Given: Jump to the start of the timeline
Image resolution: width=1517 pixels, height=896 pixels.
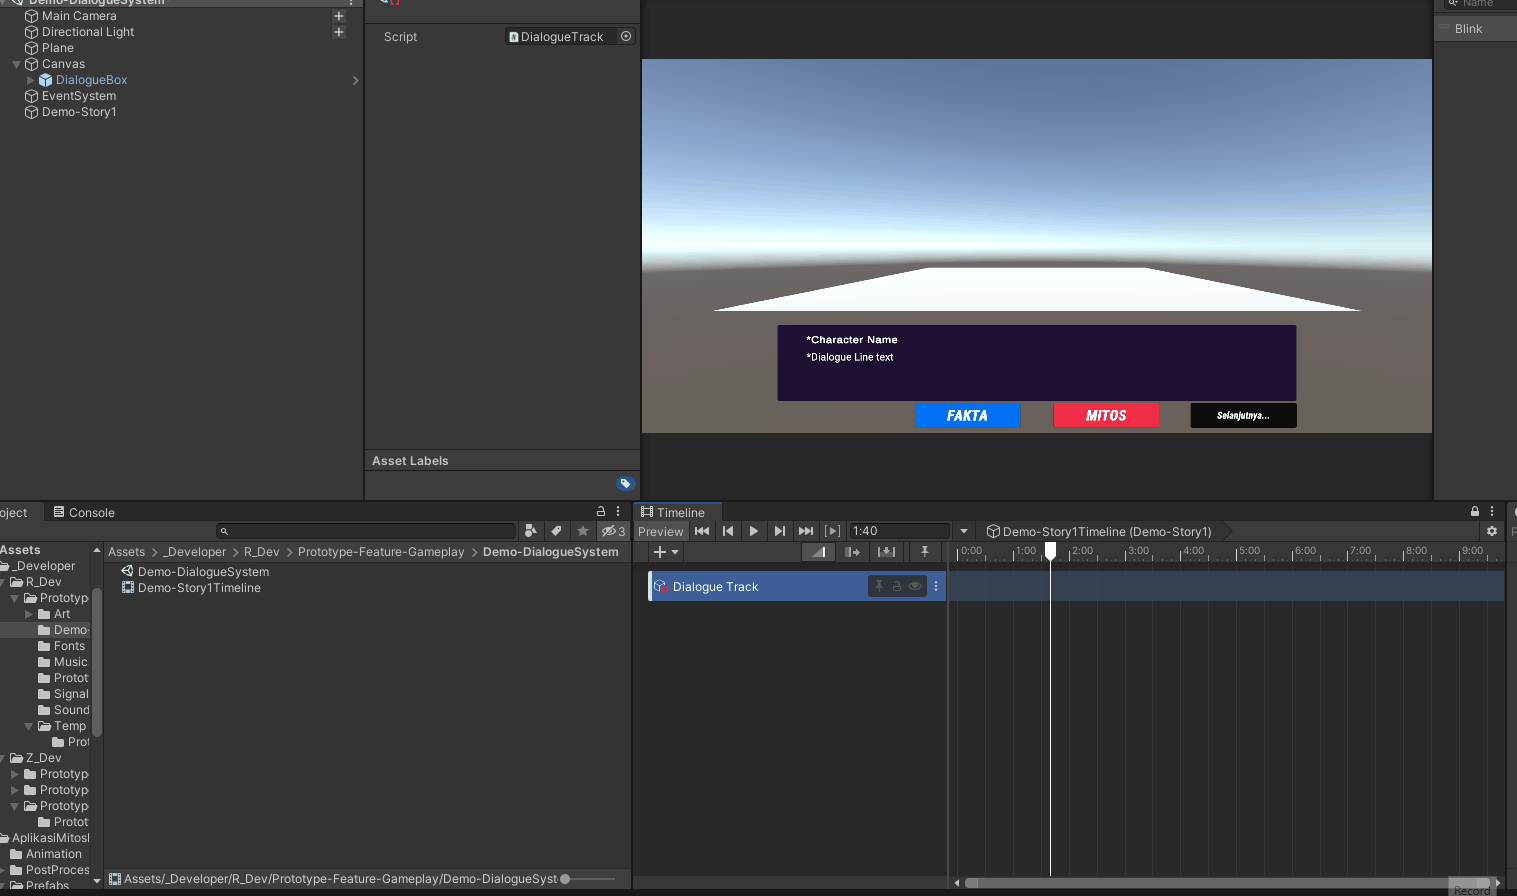Looking at the screenshot, I should coord(702,531).
